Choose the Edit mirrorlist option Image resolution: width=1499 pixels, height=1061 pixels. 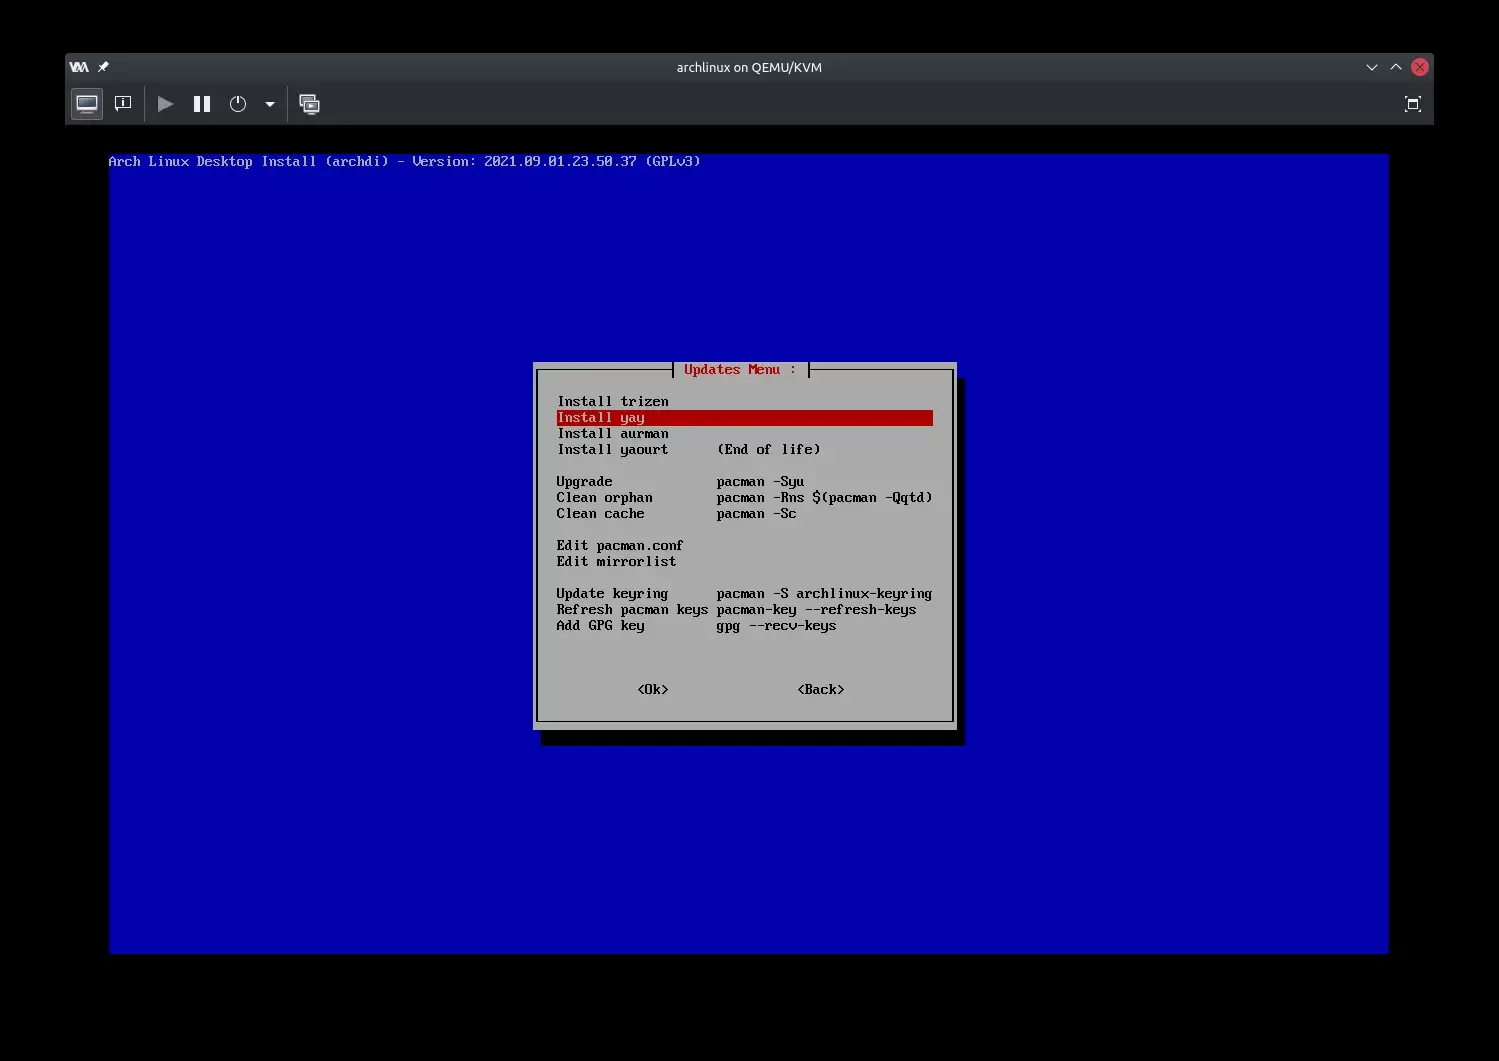616,561
